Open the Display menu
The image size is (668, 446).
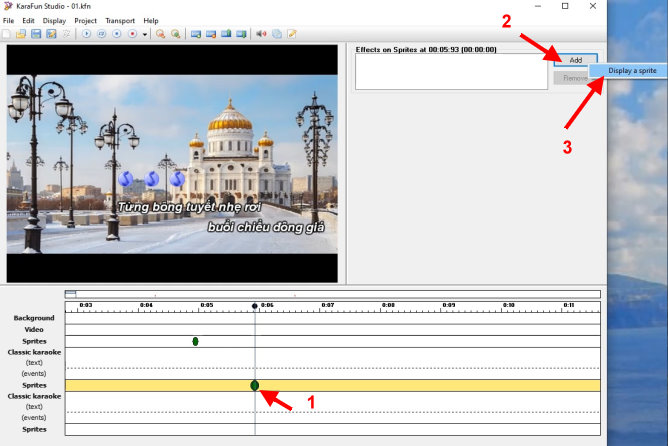click(x=54, y=20)
